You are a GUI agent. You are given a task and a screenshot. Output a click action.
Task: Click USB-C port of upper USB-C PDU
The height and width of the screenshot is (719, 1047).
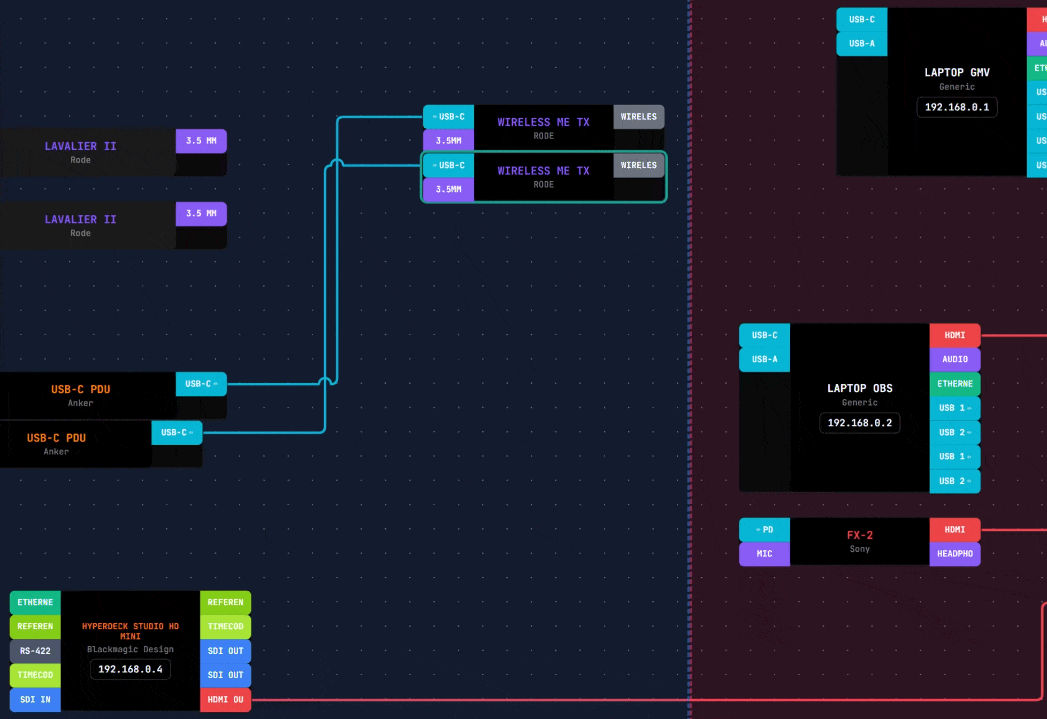click(x=201, y=384)
